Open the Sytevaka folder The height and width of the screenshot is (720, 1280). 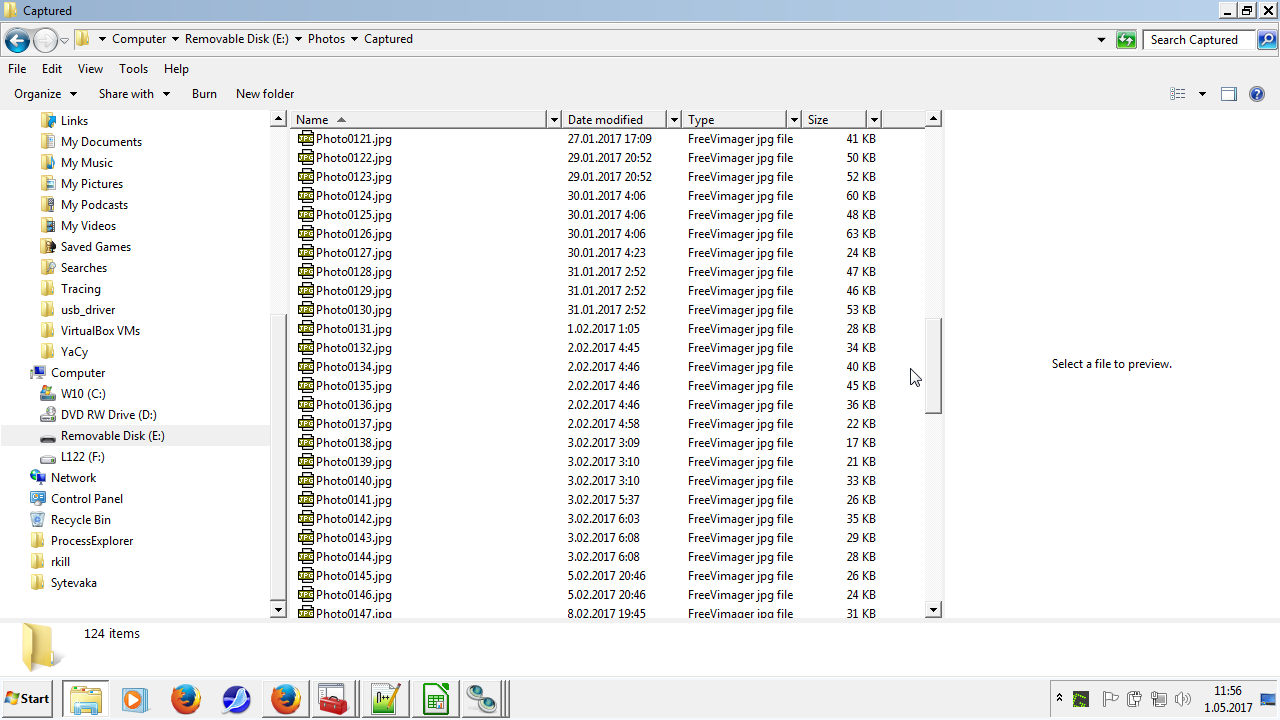[74, 583]
